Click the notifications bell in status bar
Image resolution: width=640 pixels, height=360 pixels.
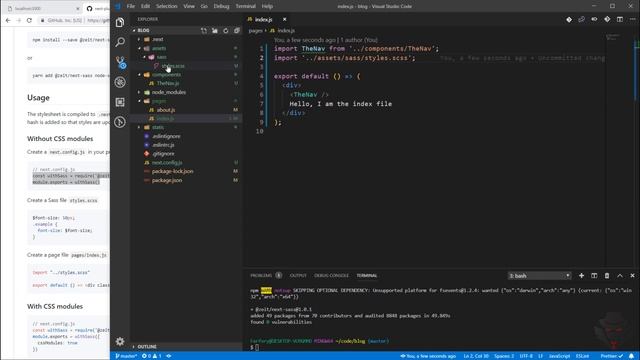[631, 356]
